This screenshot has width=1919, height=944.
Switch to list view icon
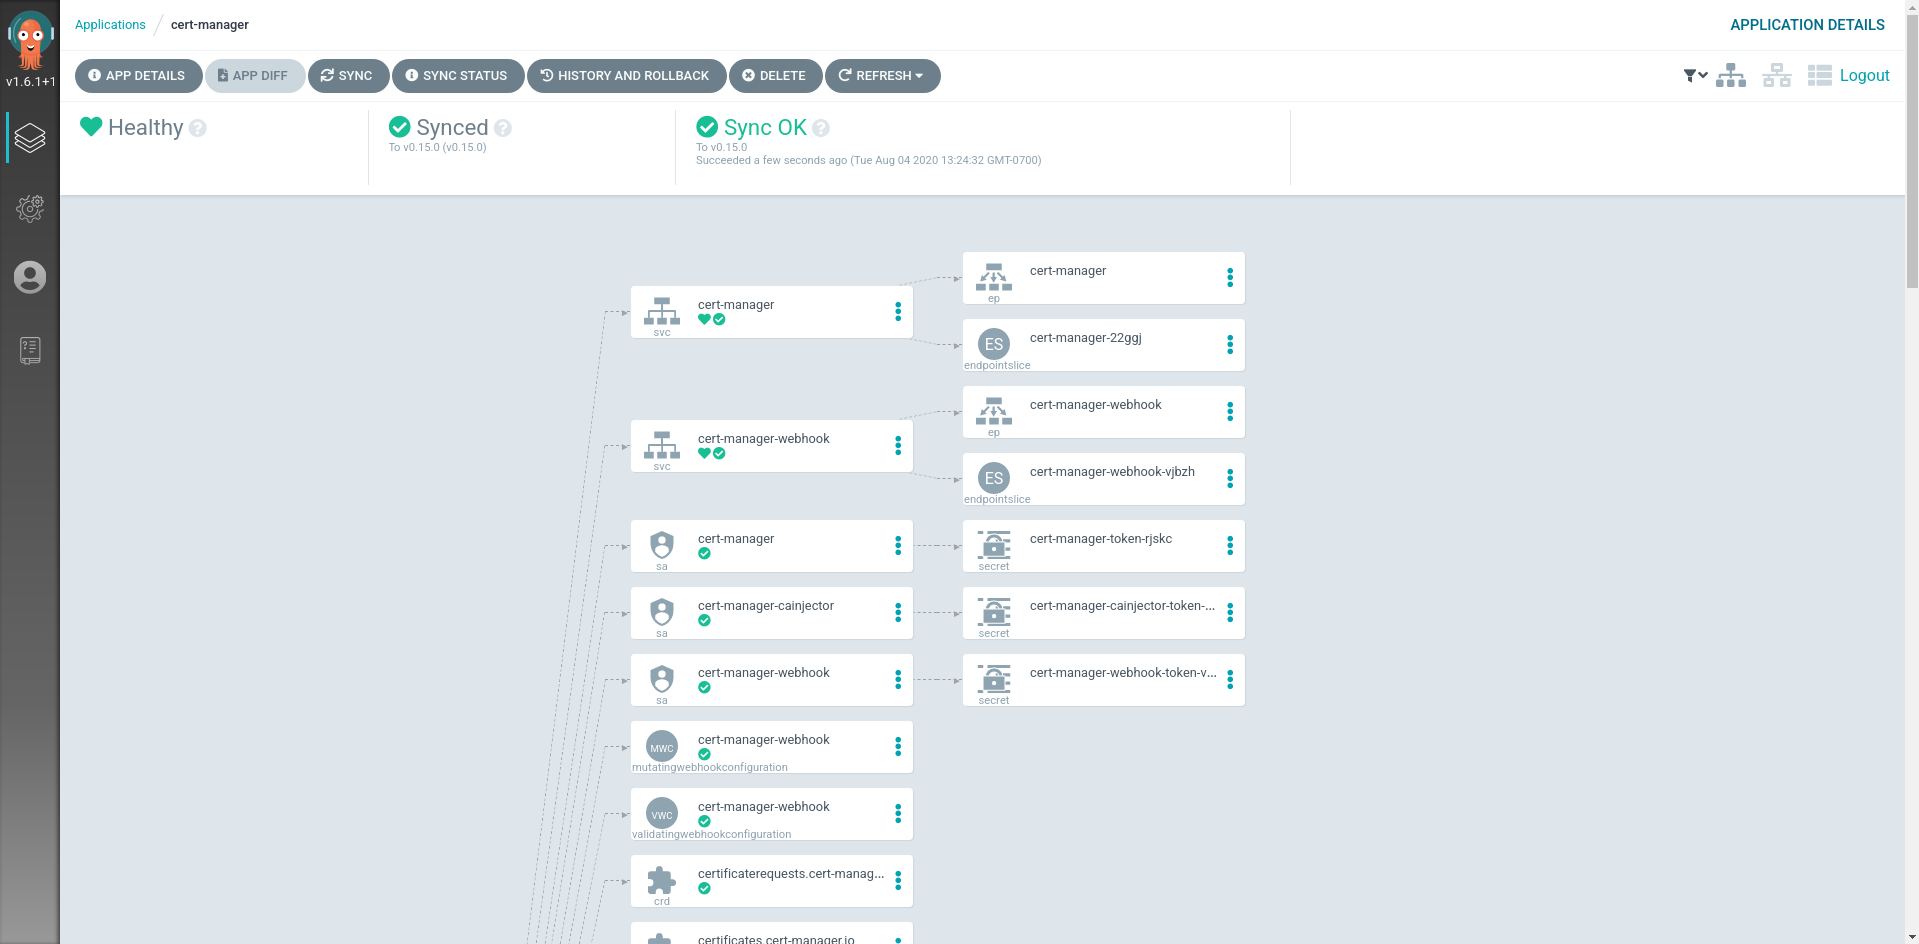point(1819,75)
